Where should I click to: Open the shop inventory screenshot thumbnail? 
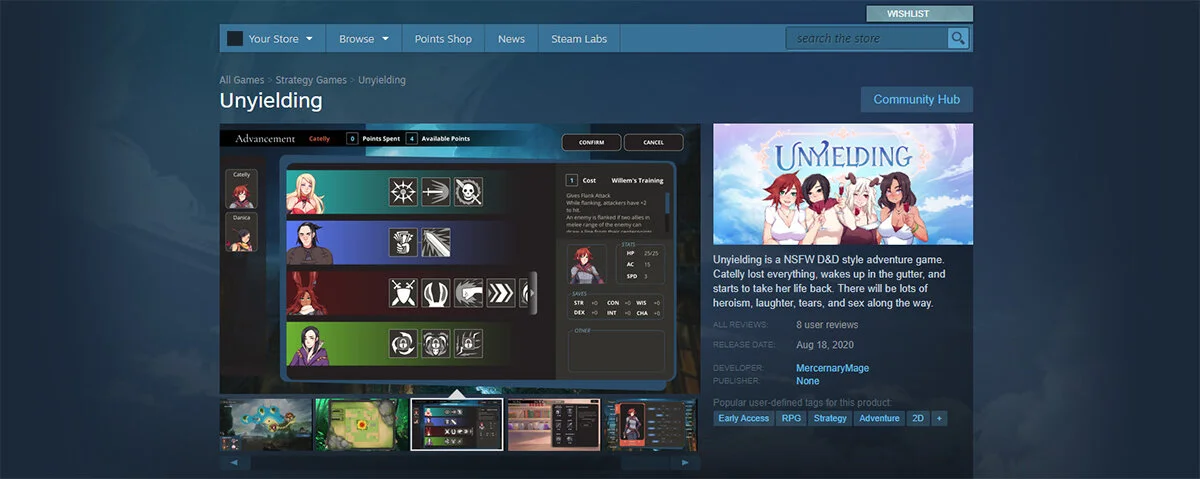553,424
